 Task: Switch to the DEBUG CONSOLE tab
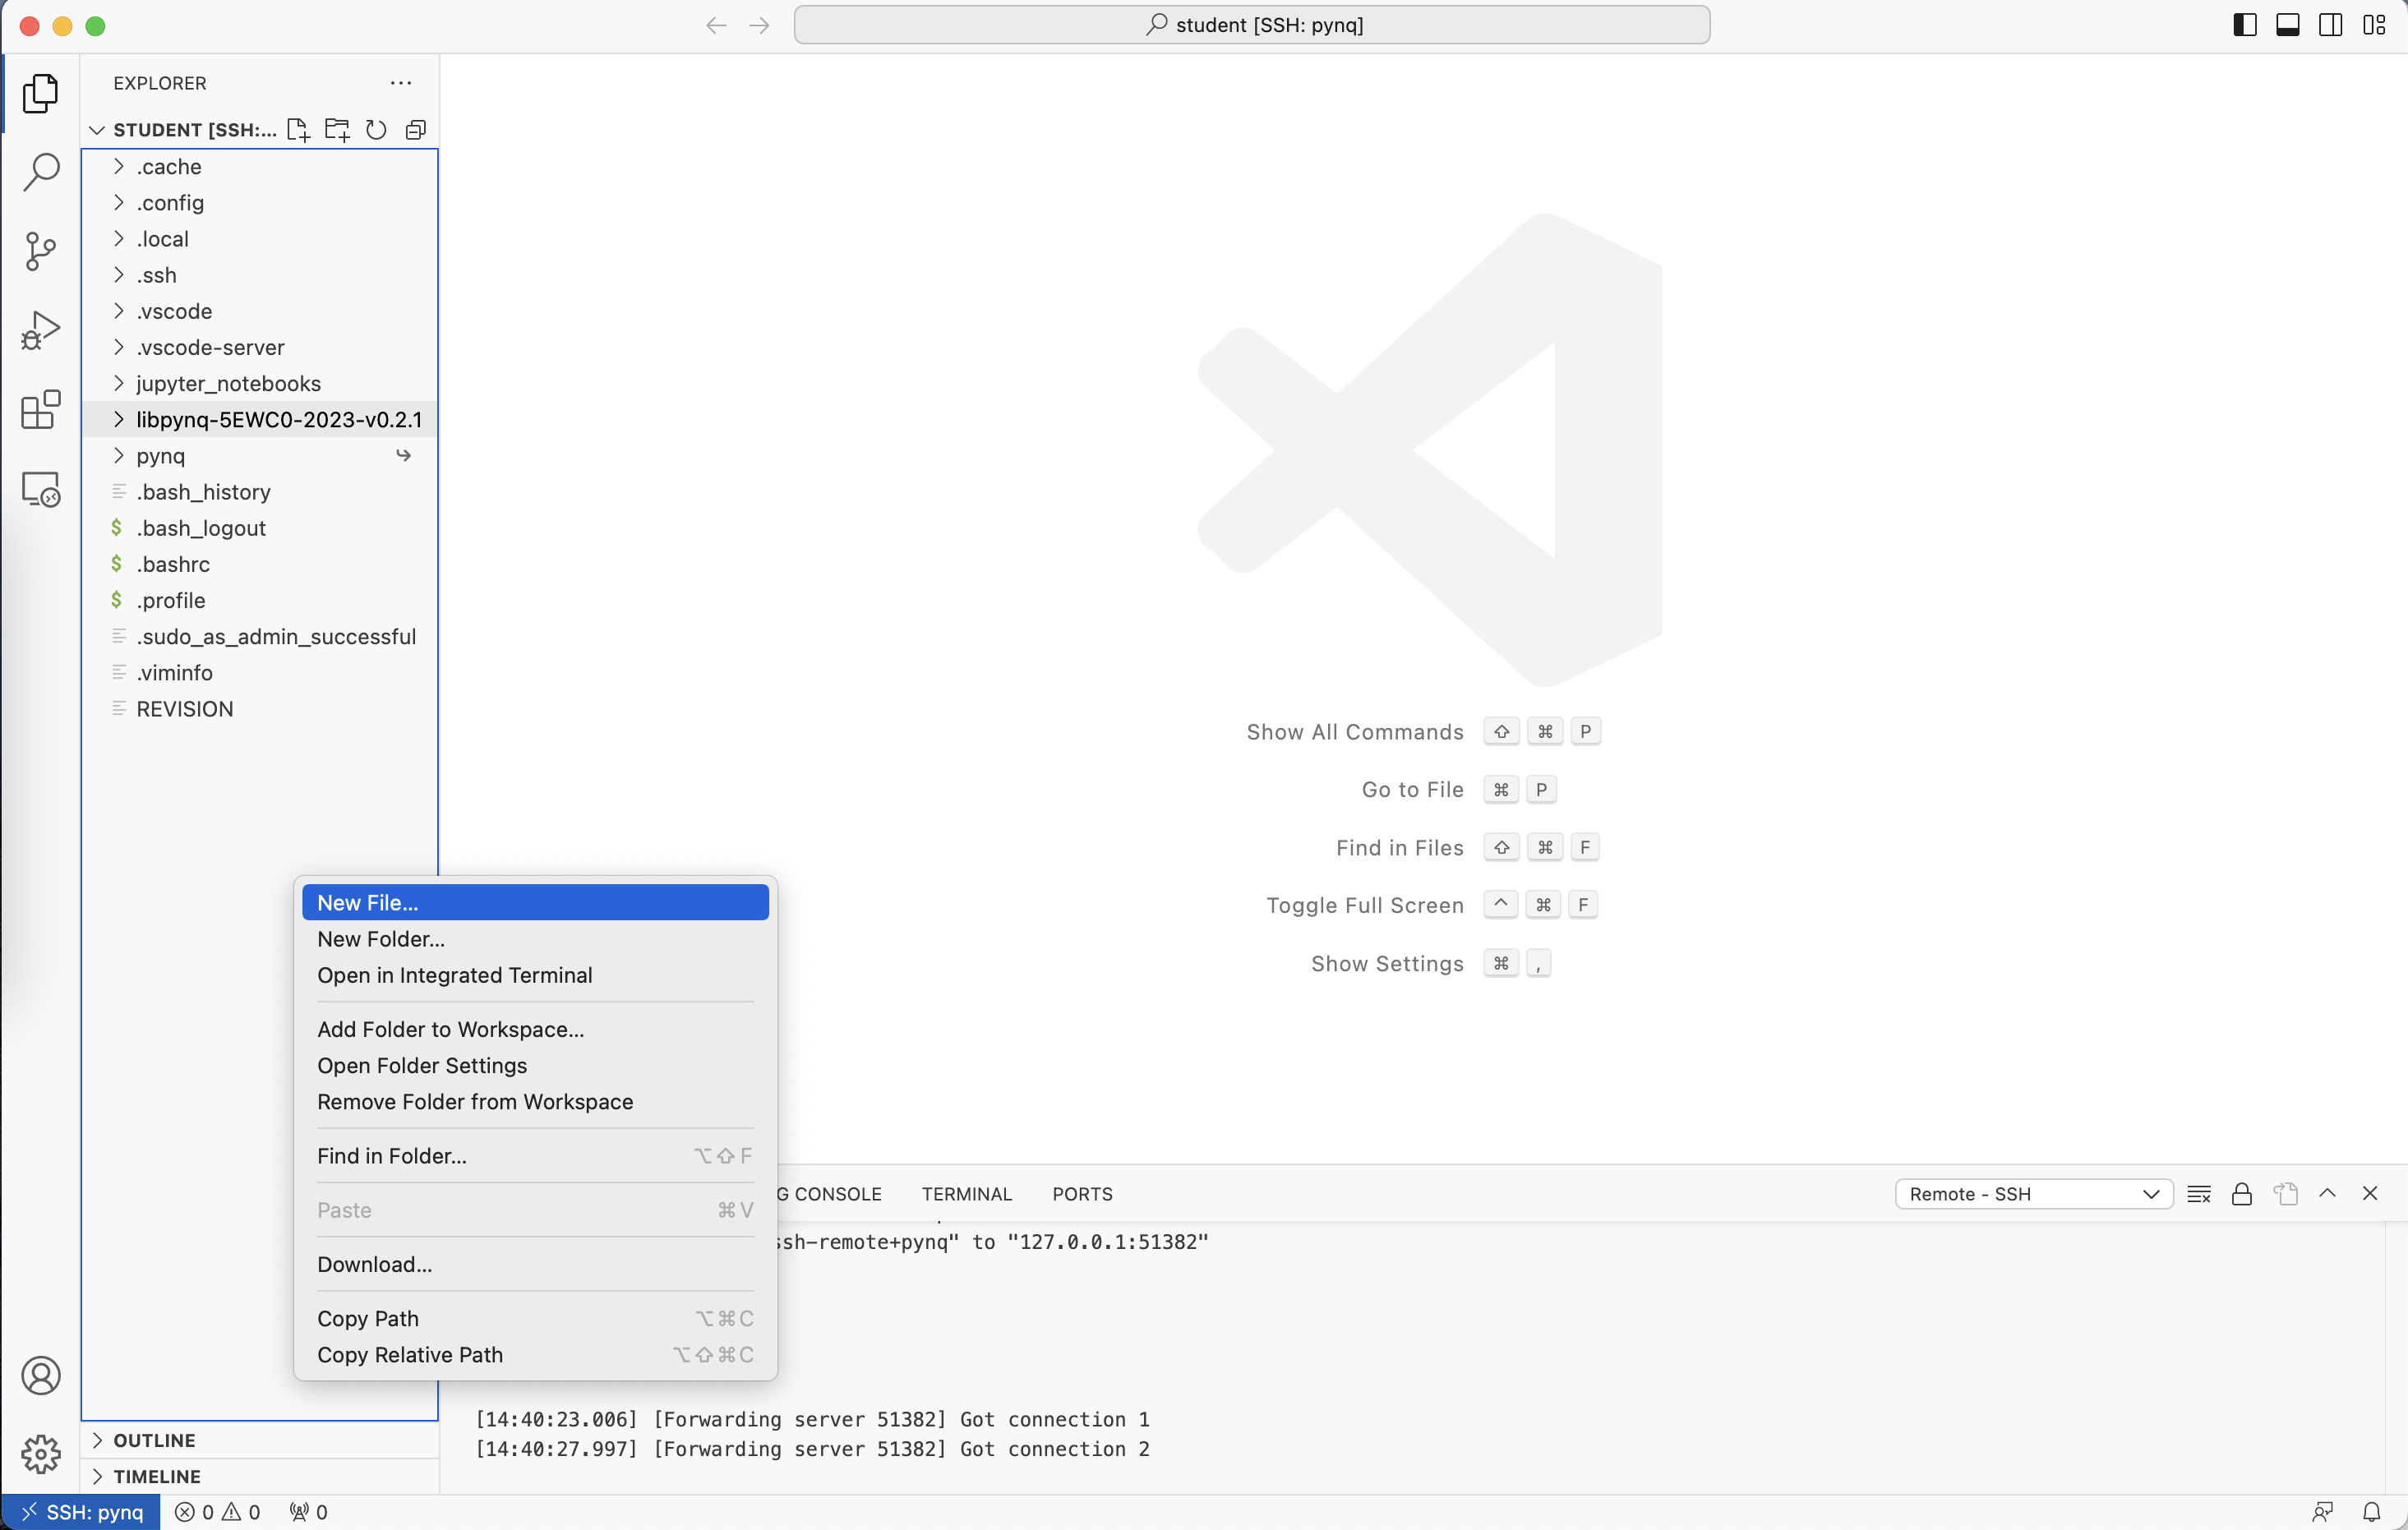[830, 1194]
